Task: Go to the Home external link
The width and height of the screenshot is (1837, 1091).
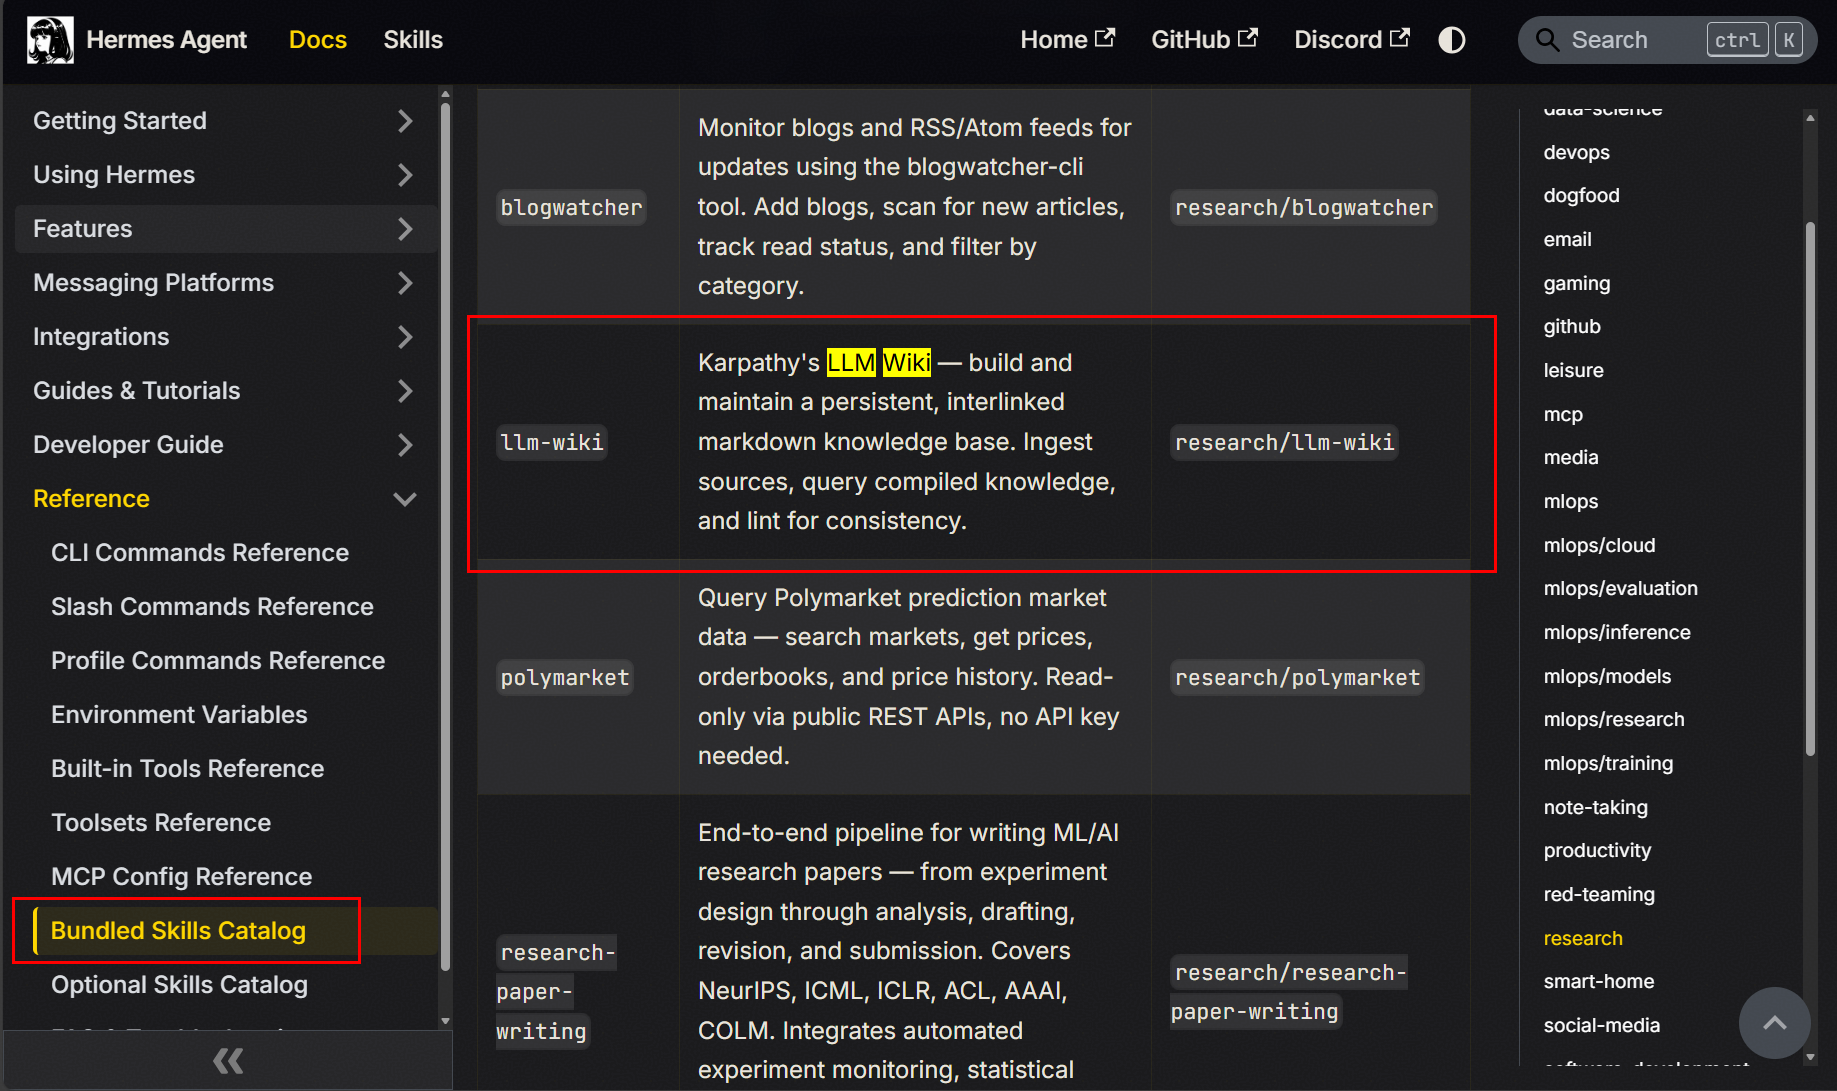Action: (x=1067, y=40)
